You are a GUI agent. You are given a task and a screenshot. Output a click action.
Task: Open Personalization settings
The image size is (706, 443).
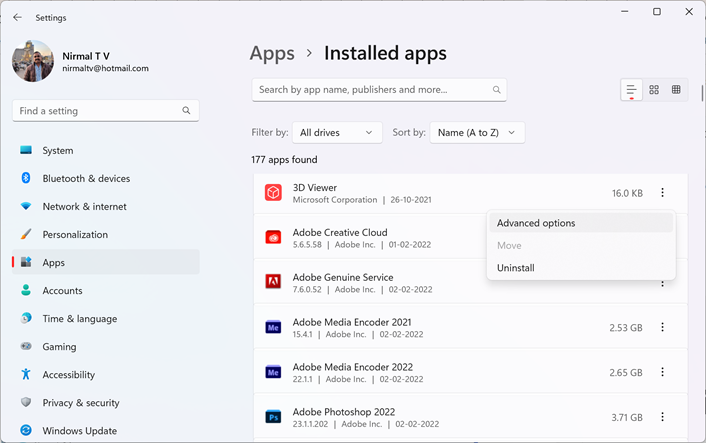[106, 235]
